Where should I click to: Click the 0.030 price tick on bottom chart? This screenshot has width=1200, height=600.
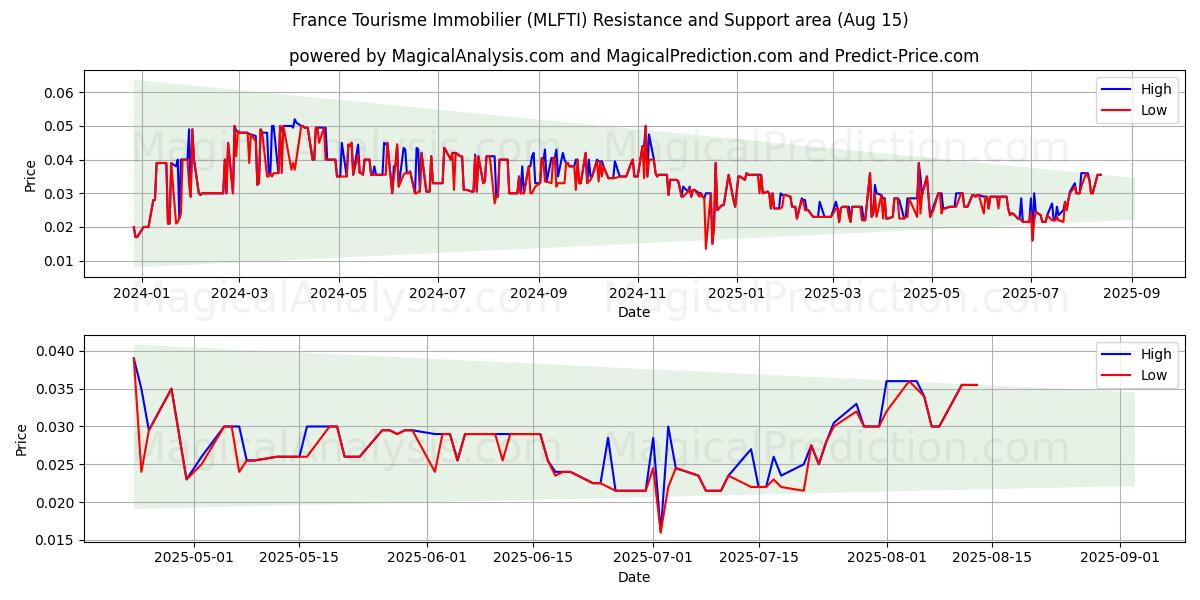56,427
